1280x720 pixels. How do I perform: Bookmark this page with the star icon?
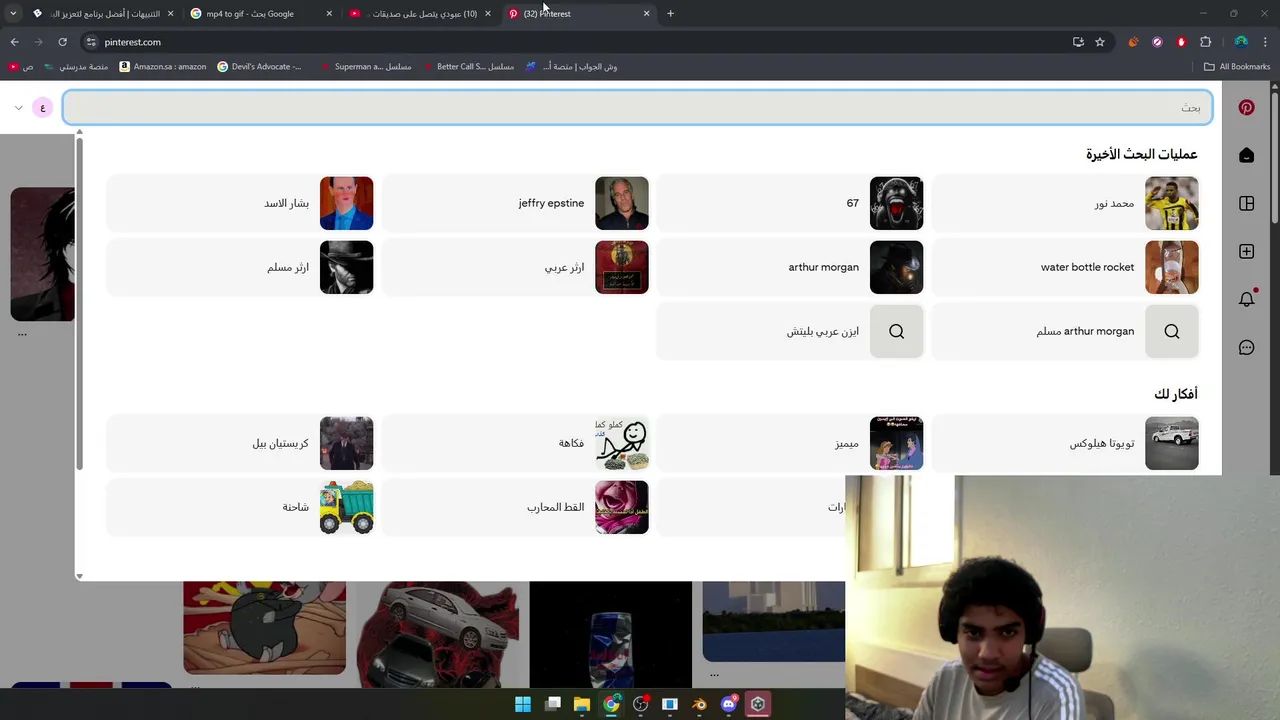[1100, 42]
